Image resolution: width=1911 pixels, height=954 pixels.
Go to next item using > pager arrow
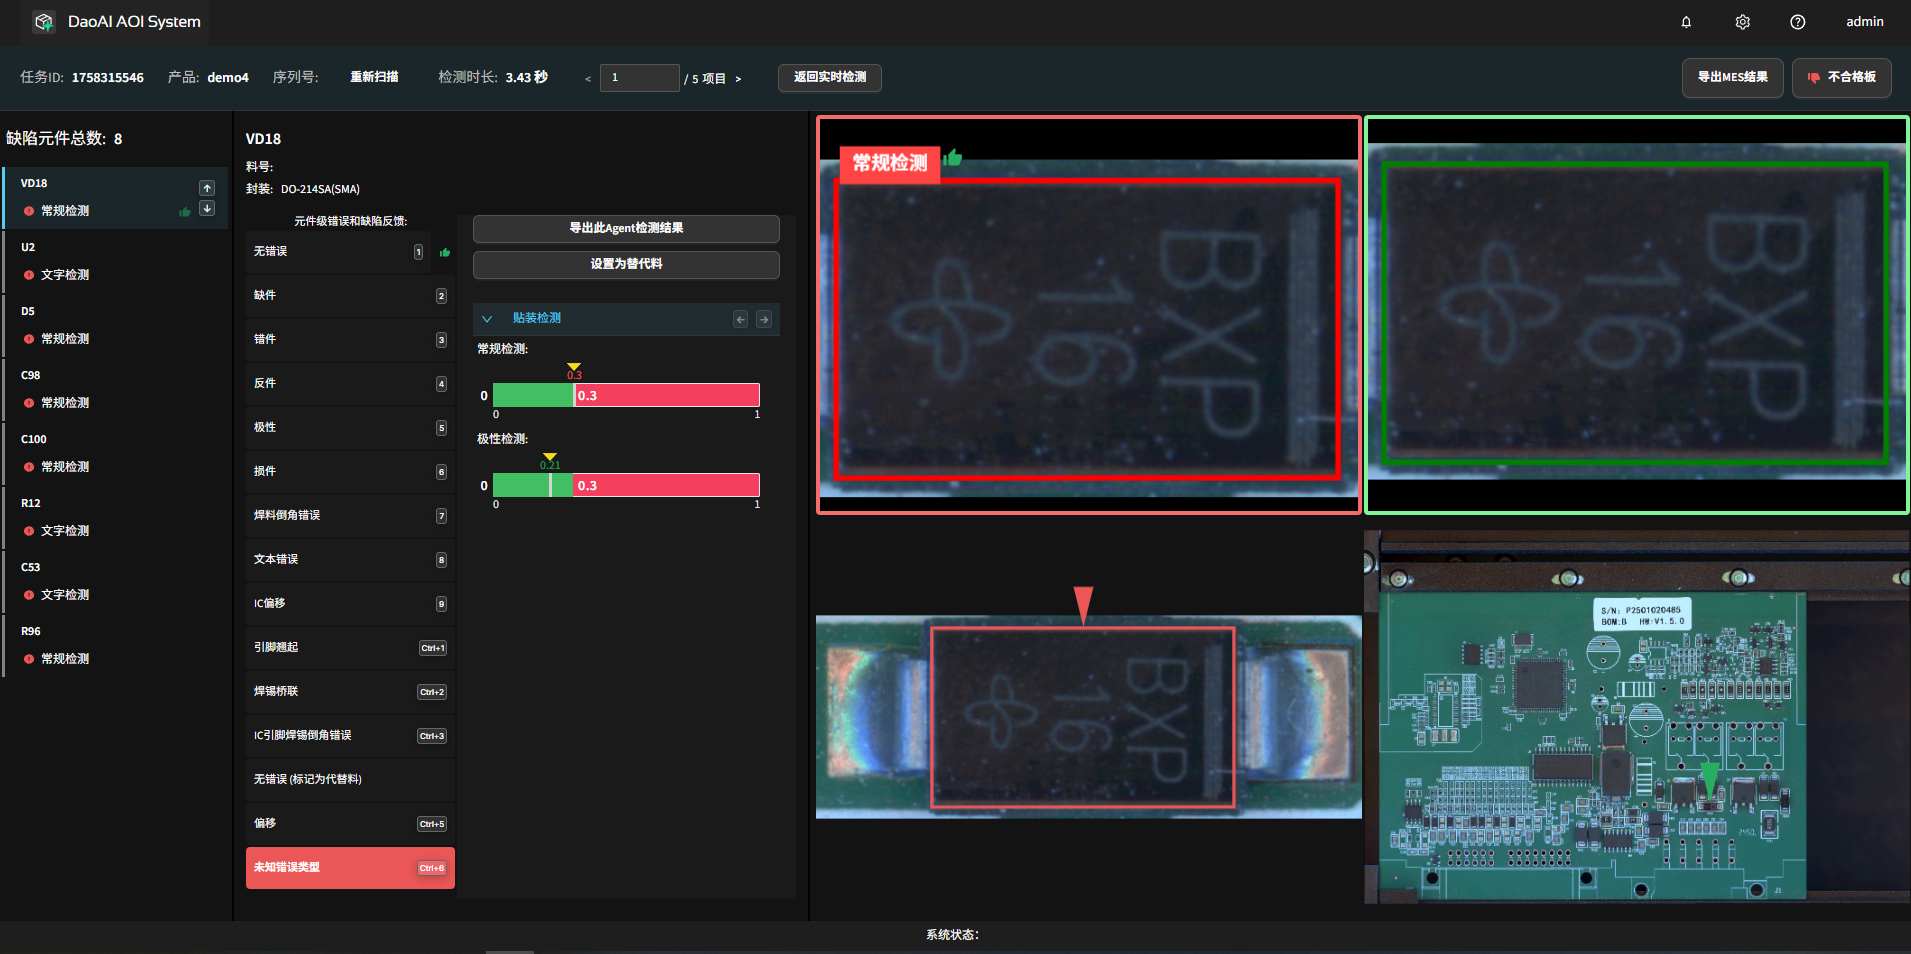pos(738,79)
